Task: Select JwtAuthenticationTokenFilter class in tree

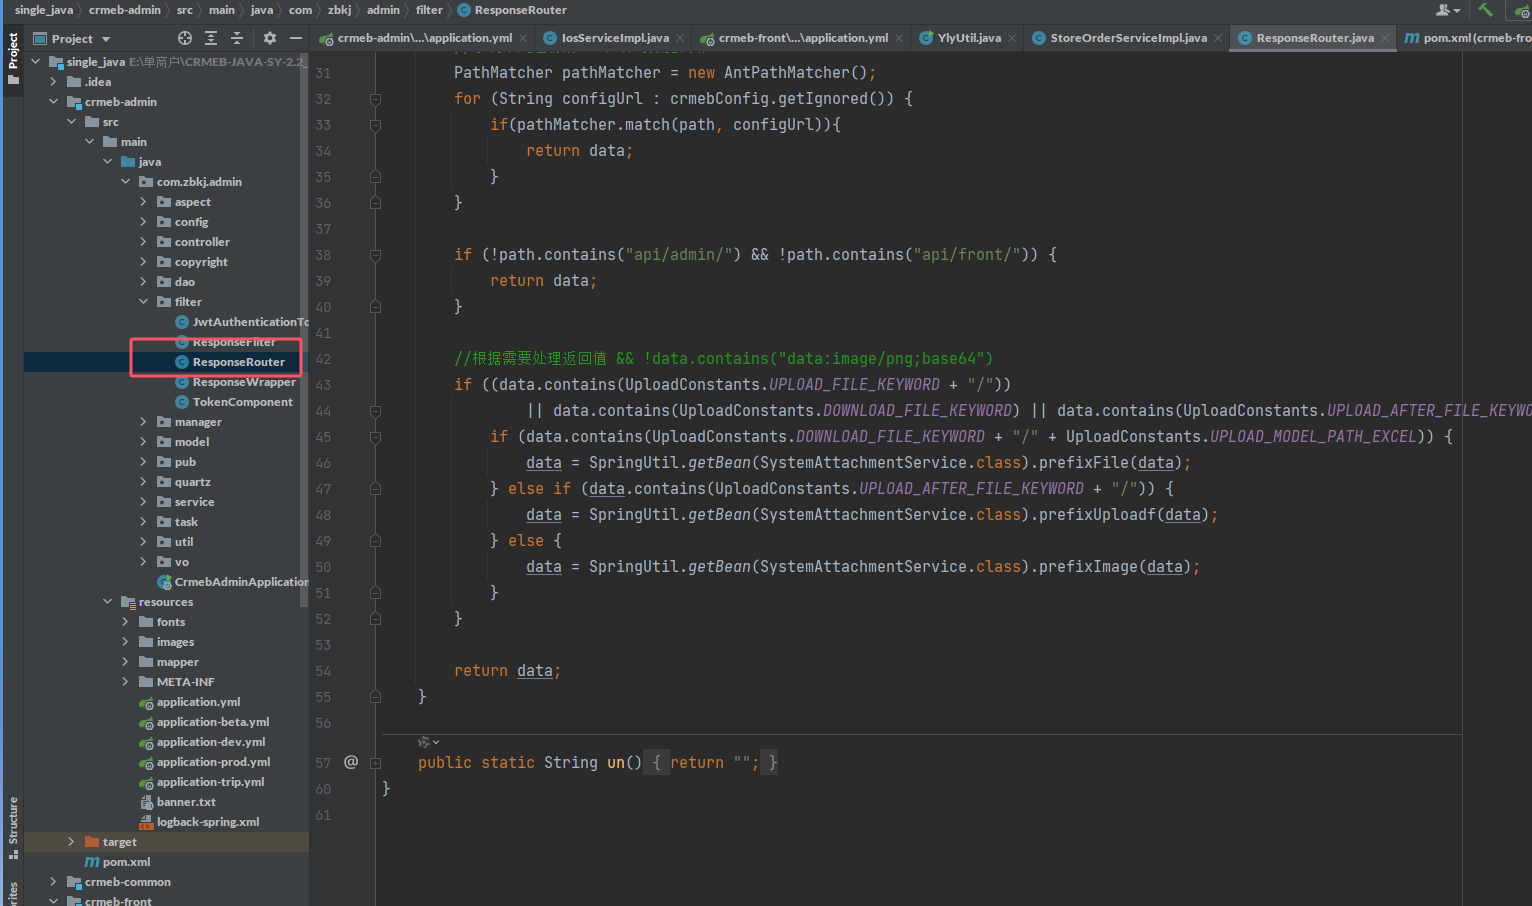Action: [x=241, y=322]
